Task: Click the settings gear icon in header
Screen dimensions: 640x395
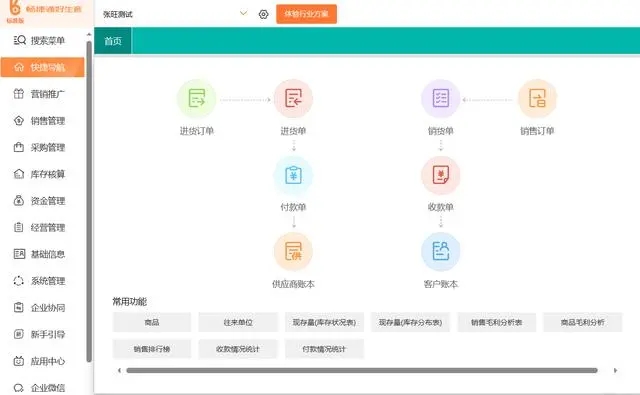Action: point(264,14)
